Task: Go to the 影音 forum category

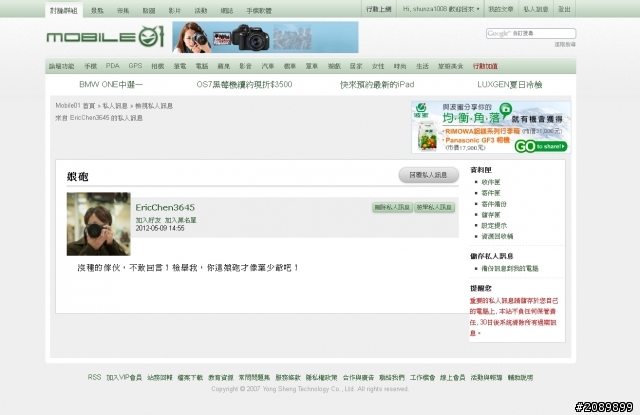Action: coord(246,66)
